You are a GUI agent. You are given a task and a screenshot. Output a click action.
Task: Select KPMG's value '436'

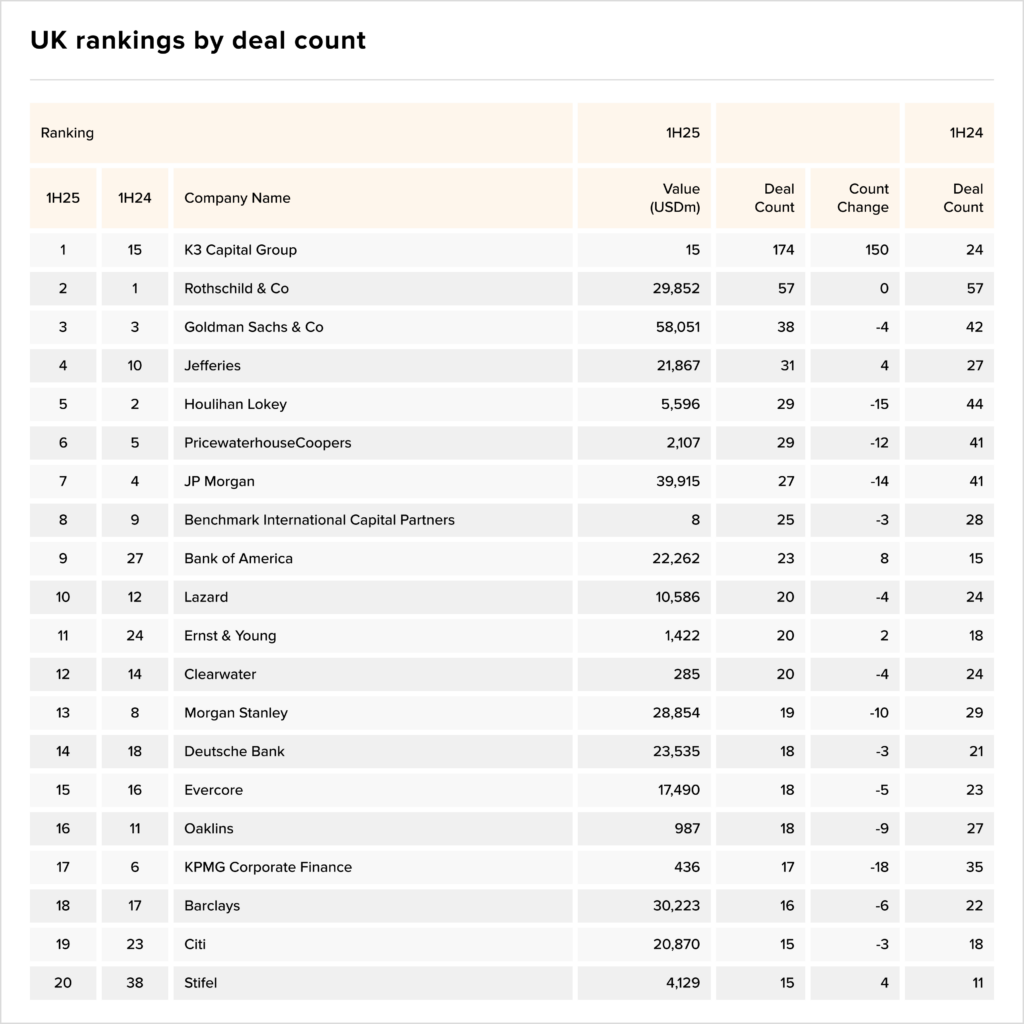pos(687,867)
